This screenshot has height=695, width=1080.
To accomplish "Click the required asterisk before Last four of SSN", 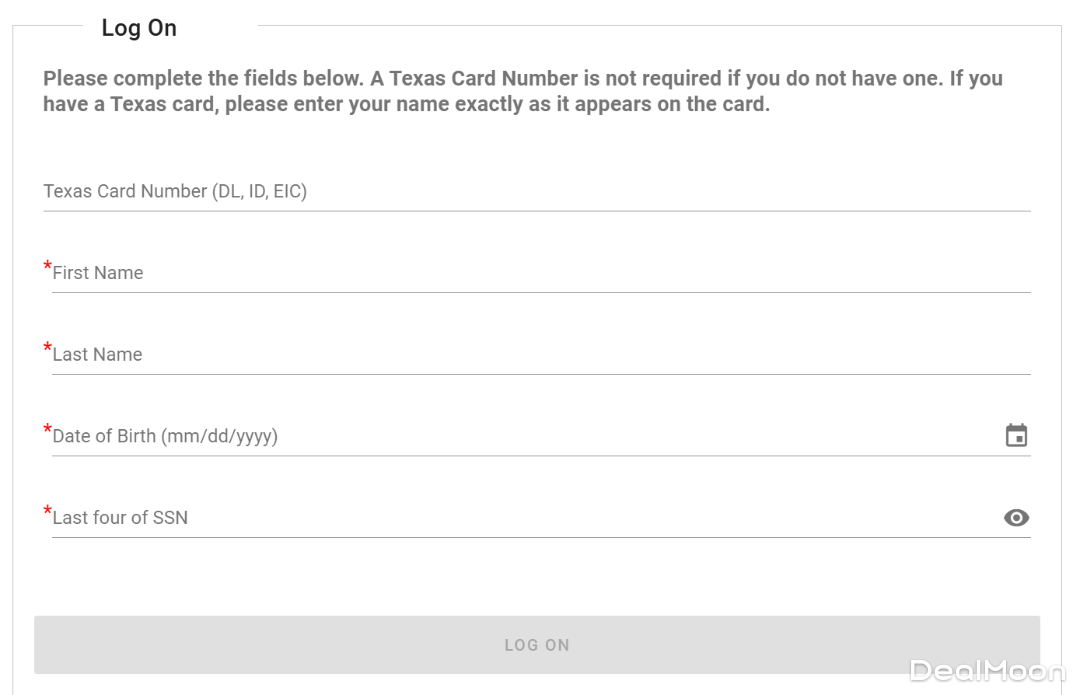I will click(47, 512).
